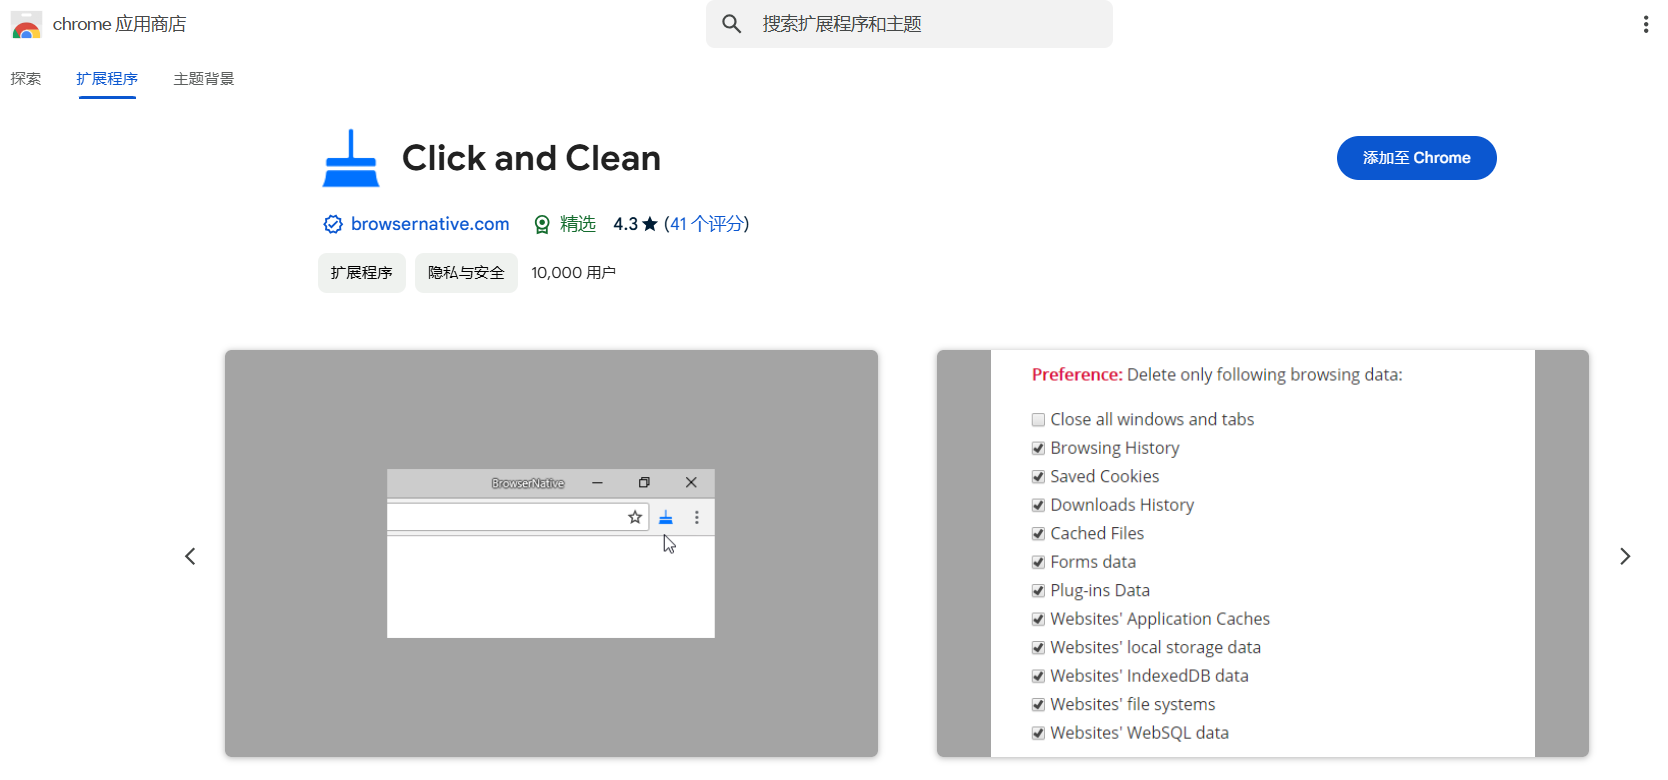Click the 隐私与安全 category chip
This screenshot has height=780, width=1668.
(x=466, y=273)
